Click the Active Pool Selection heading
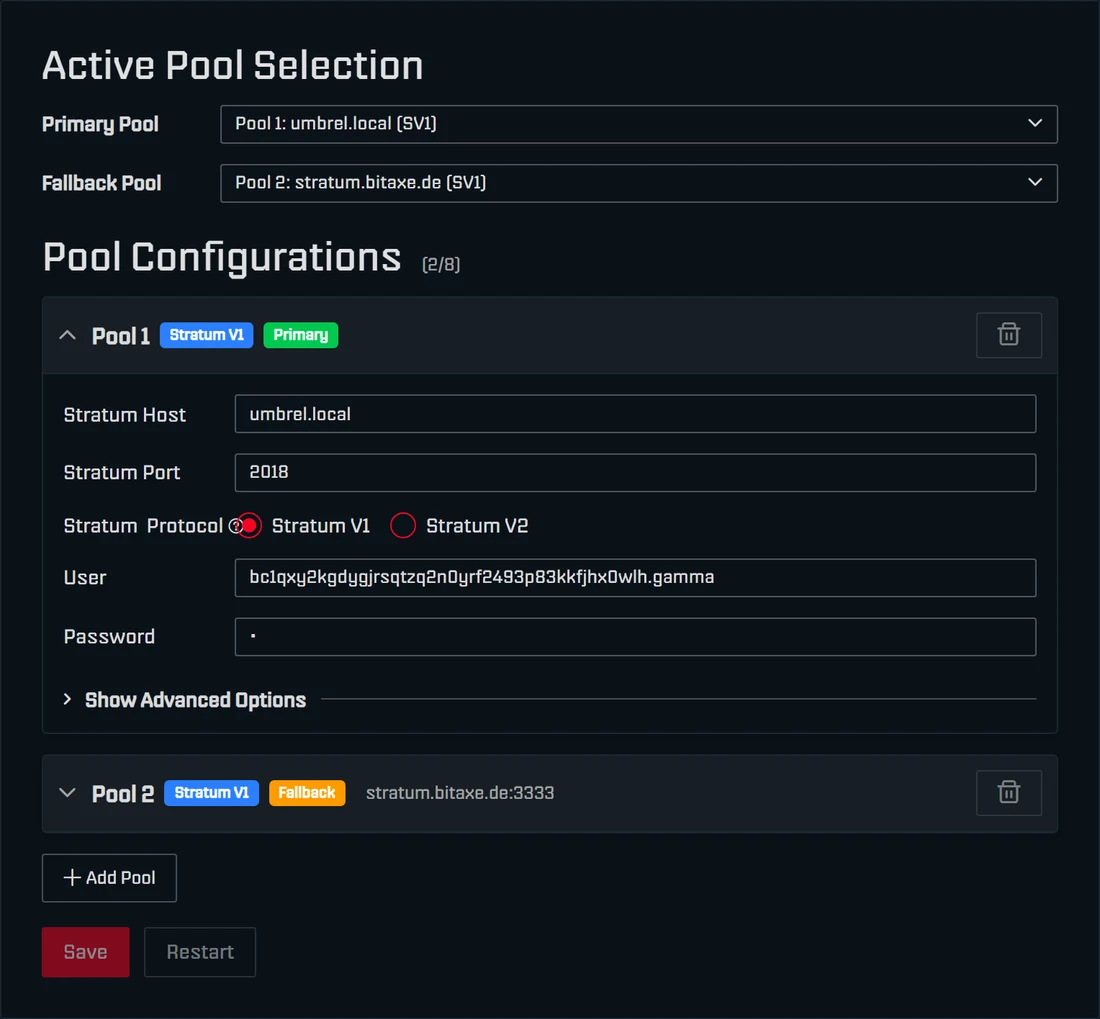The height and width of the screenshot is (1019, 1100). (232, 66)
